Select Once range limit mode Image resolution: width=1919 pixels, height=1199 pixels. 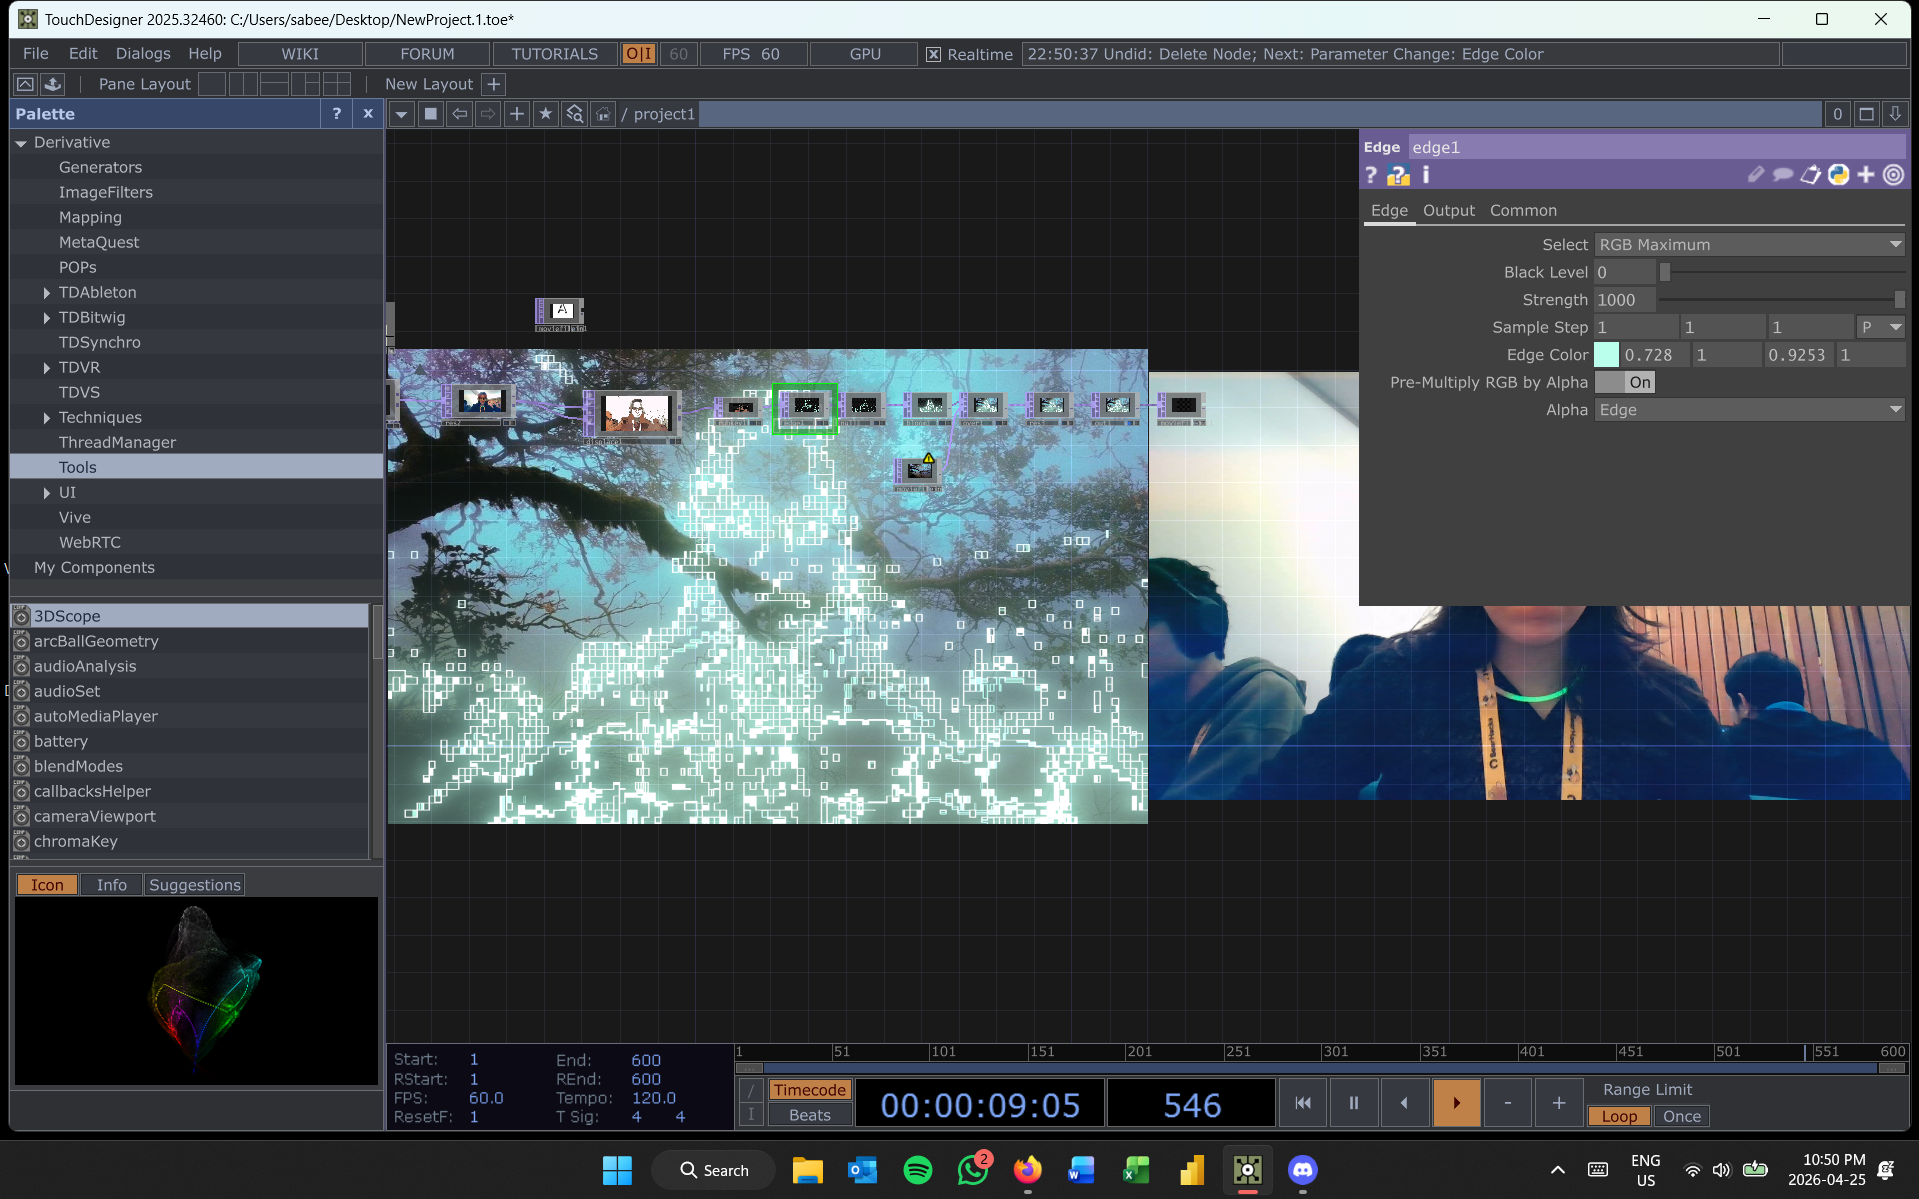point(1682,1116)
